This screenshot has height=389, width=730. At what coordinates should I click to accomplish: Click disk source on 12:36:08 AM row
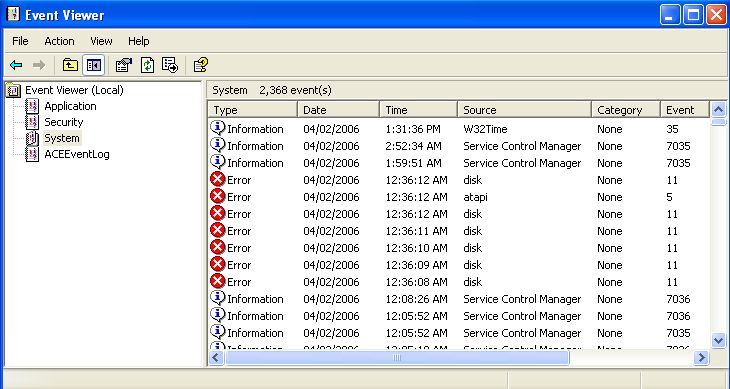(473, 282)
